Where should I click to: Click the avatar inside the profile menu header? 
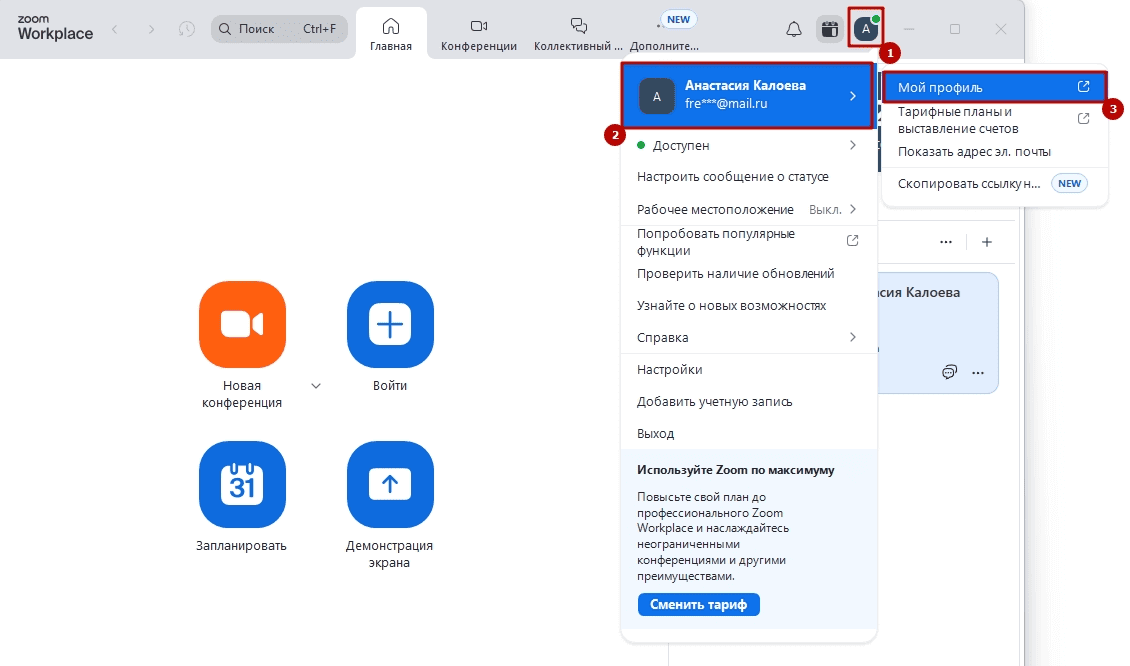(657, 97)
